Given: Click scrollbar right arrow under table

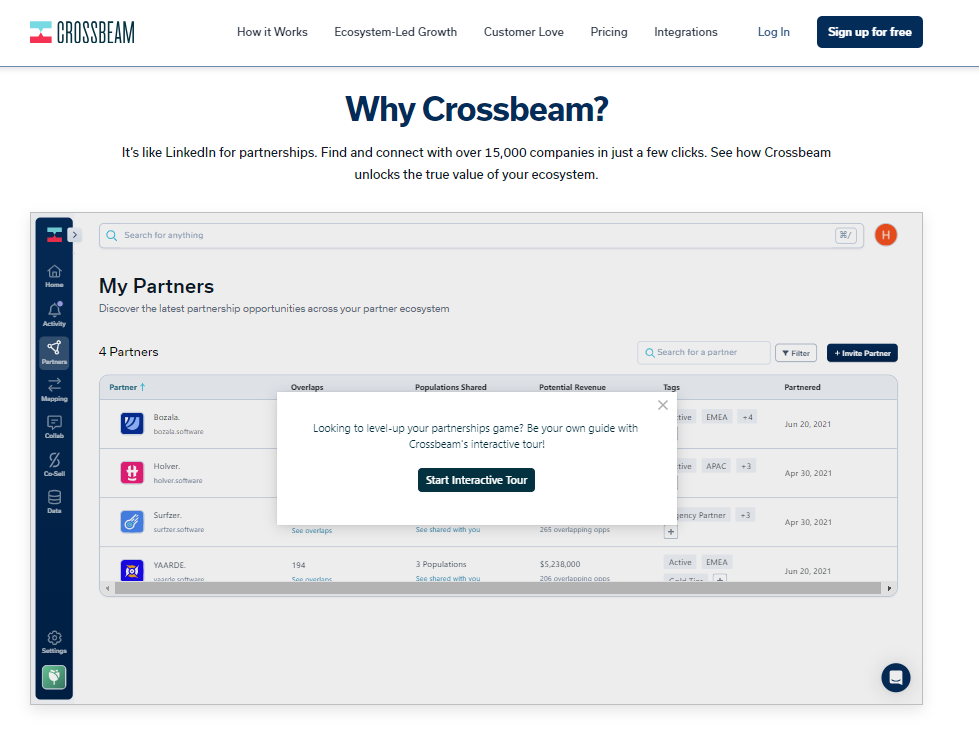Looking at the screenshot, I should (889, 588).
